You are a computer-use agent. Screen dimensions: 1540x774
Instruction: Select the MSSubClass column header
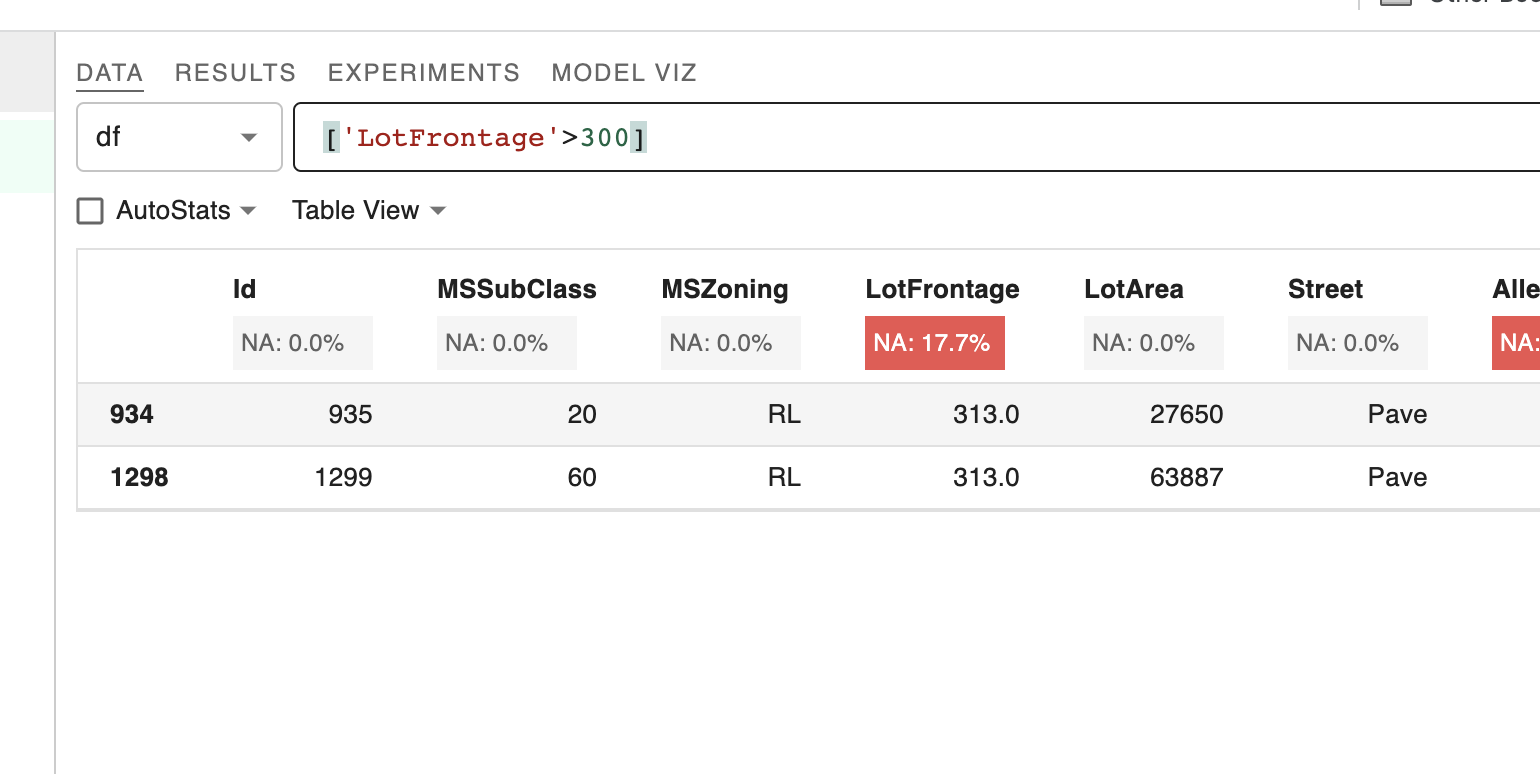click(x=517, y=290)
